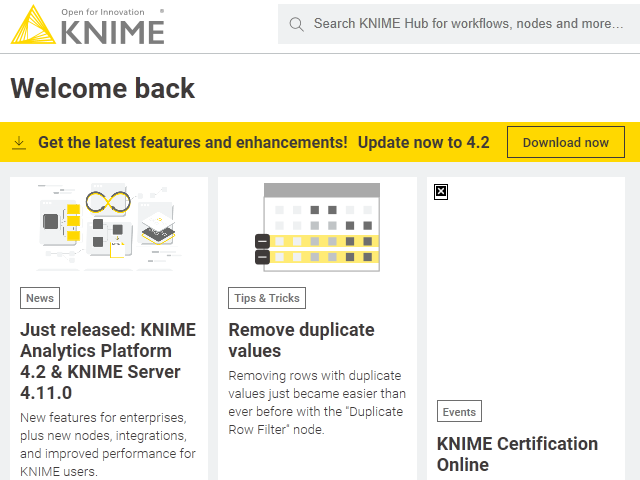Click the KNIME logo
640x480 pixels.
[87, 24]
